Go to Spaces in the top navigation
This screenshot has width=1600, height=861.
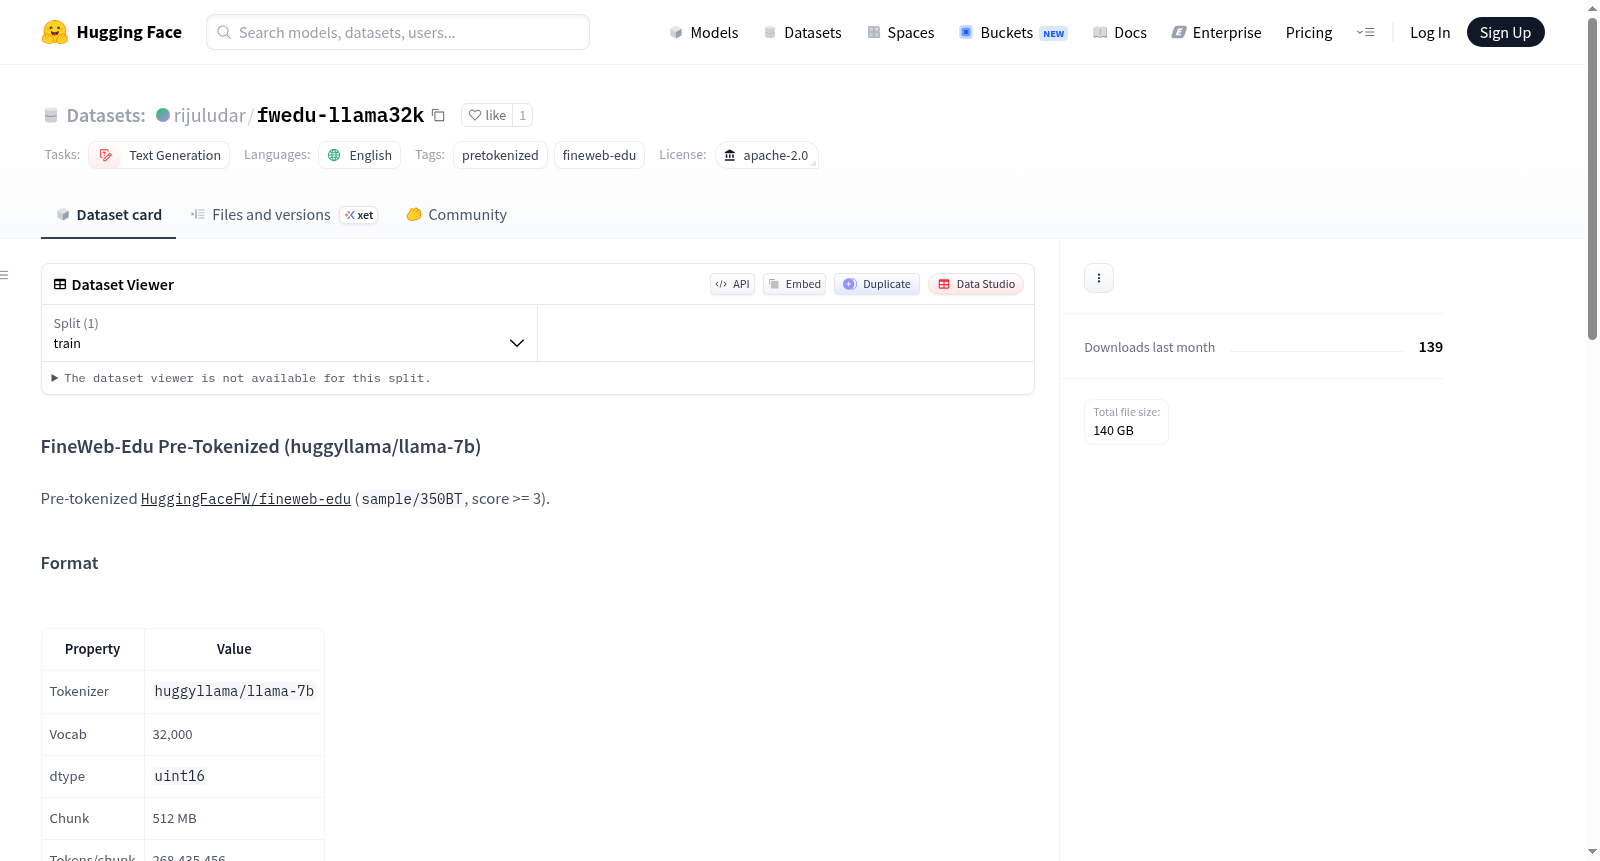pyautogui.click(x=900, y=32)
